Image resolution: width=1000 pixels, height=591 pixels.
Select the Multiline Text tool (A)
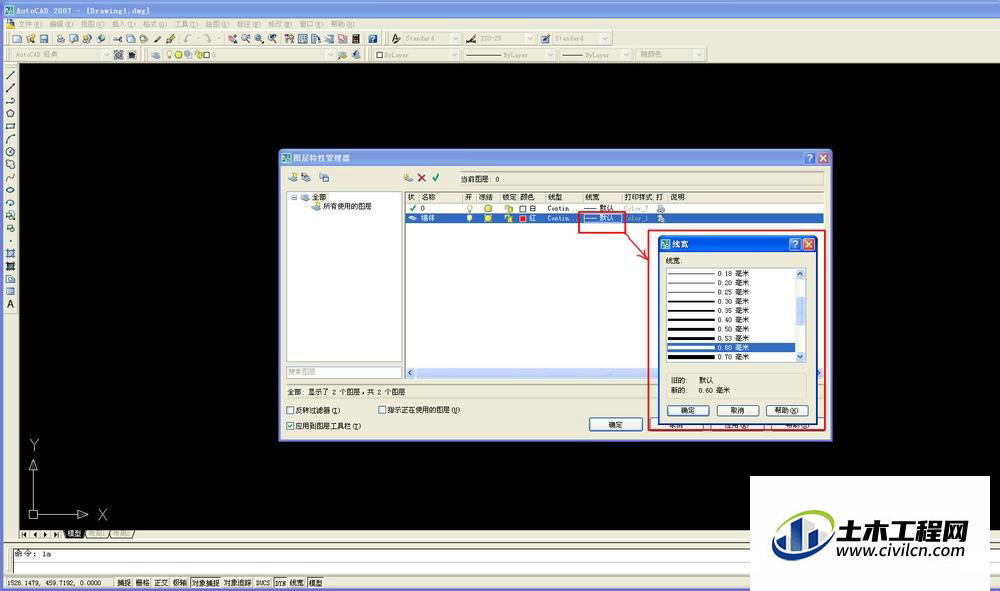click(x=10, y=305)
